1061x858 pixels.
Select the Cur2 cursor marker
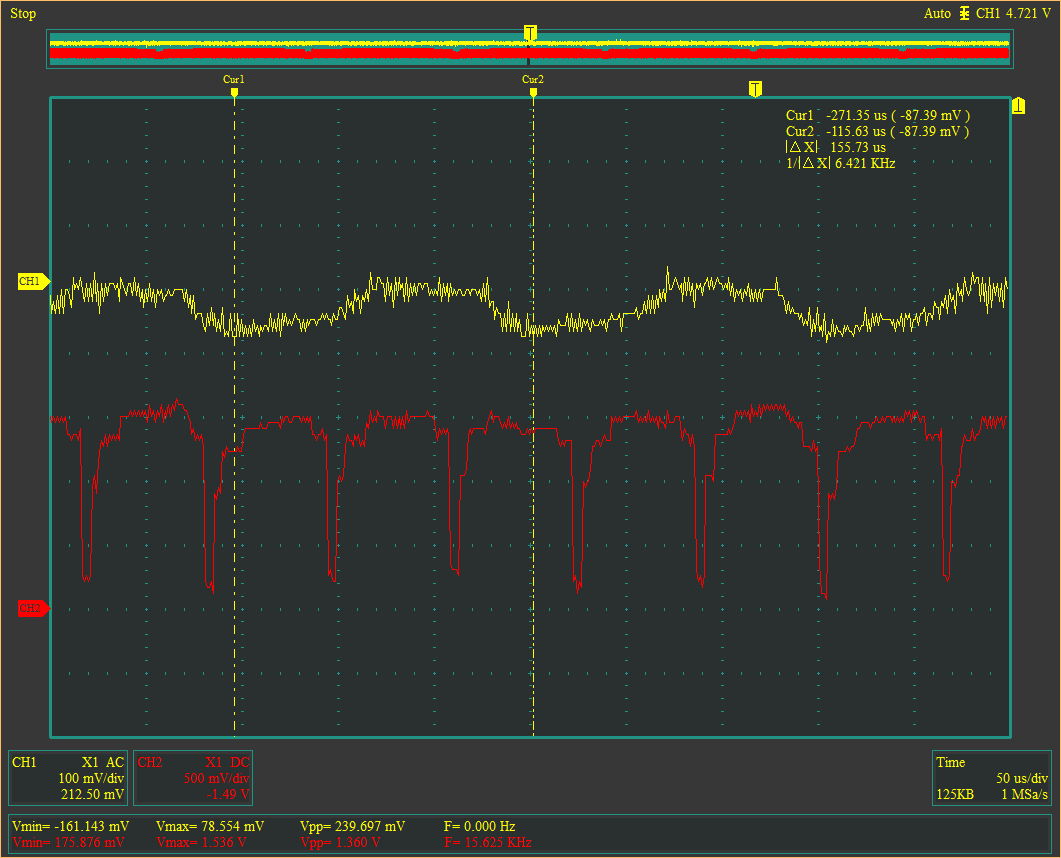coord(533,92)
